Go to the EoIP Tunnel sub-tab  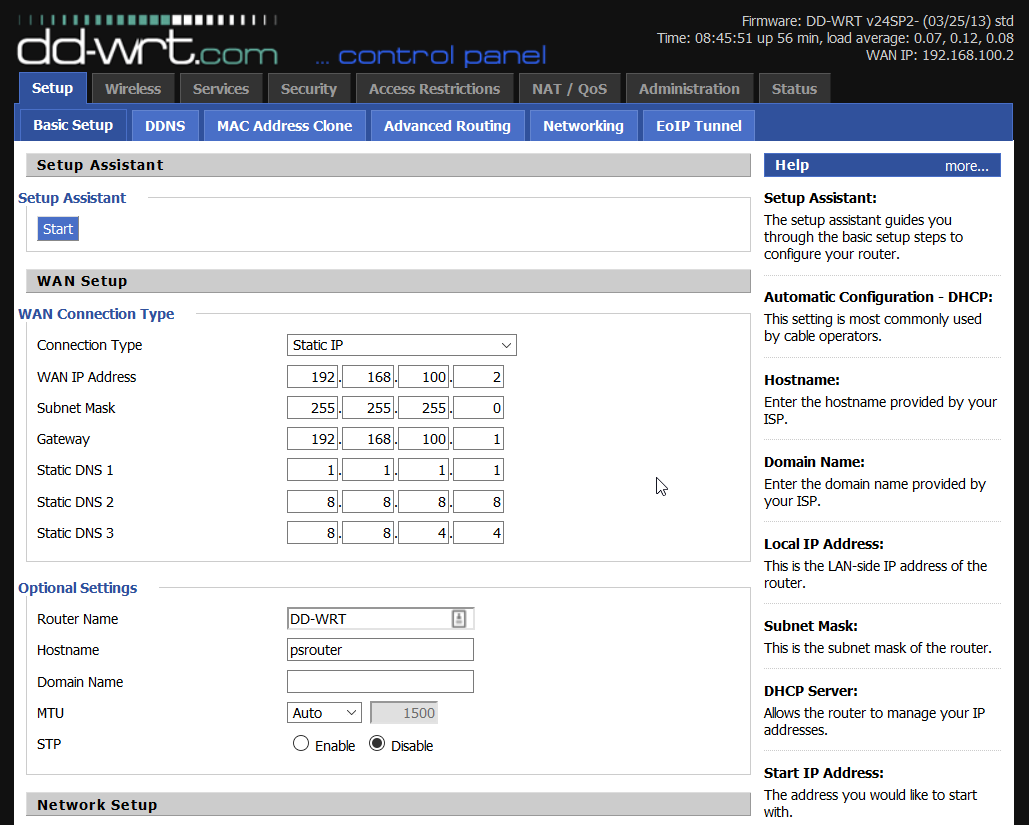tap(699, 125)
